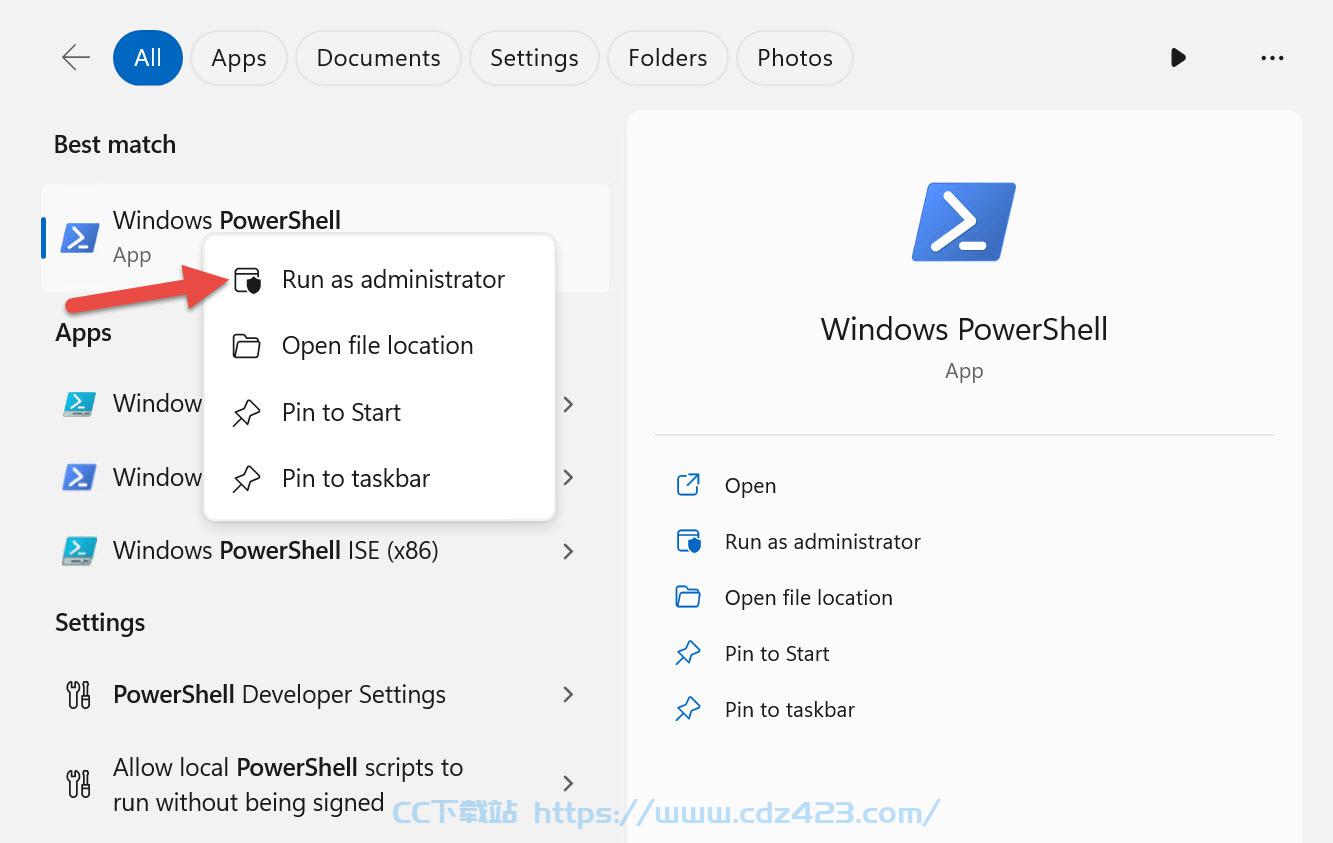1333x843 pixels.
Task: Click the blue folder icon in details pane
Action: point(688,598)
